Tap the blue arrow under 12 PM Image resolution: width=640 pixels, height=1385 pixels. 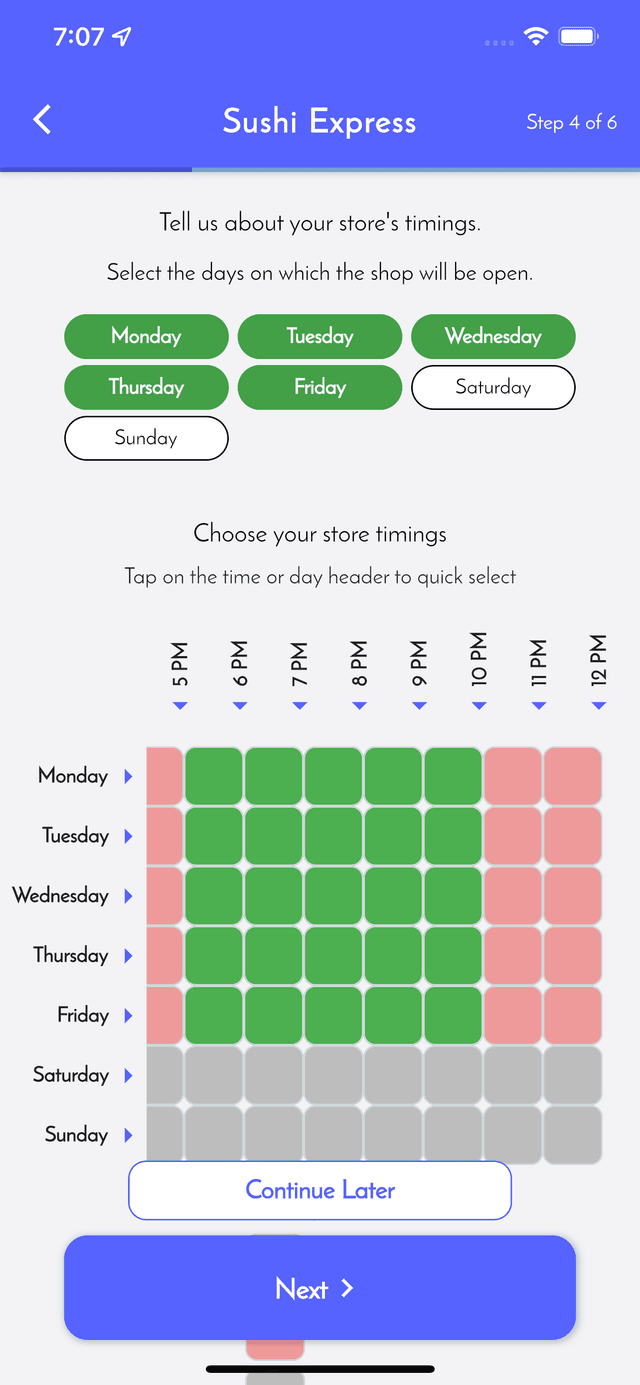(599, 706)
